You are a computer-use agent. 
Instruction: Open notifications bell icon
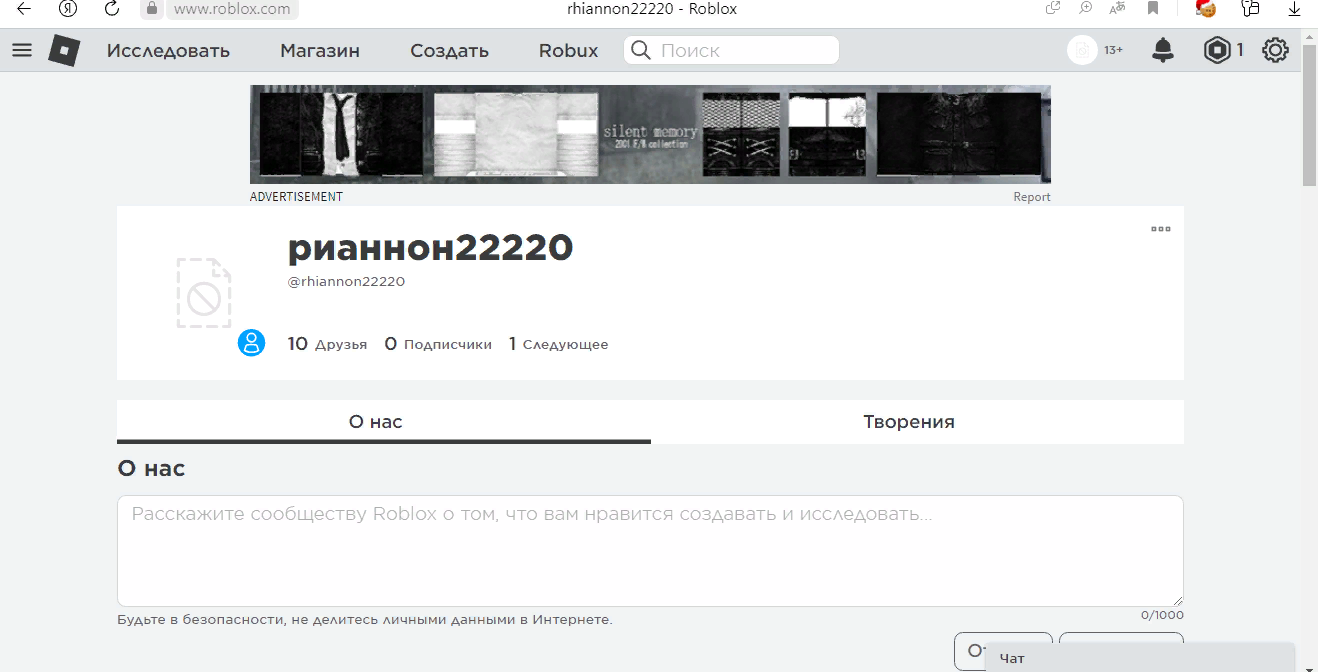click(x=1163, y=50)
